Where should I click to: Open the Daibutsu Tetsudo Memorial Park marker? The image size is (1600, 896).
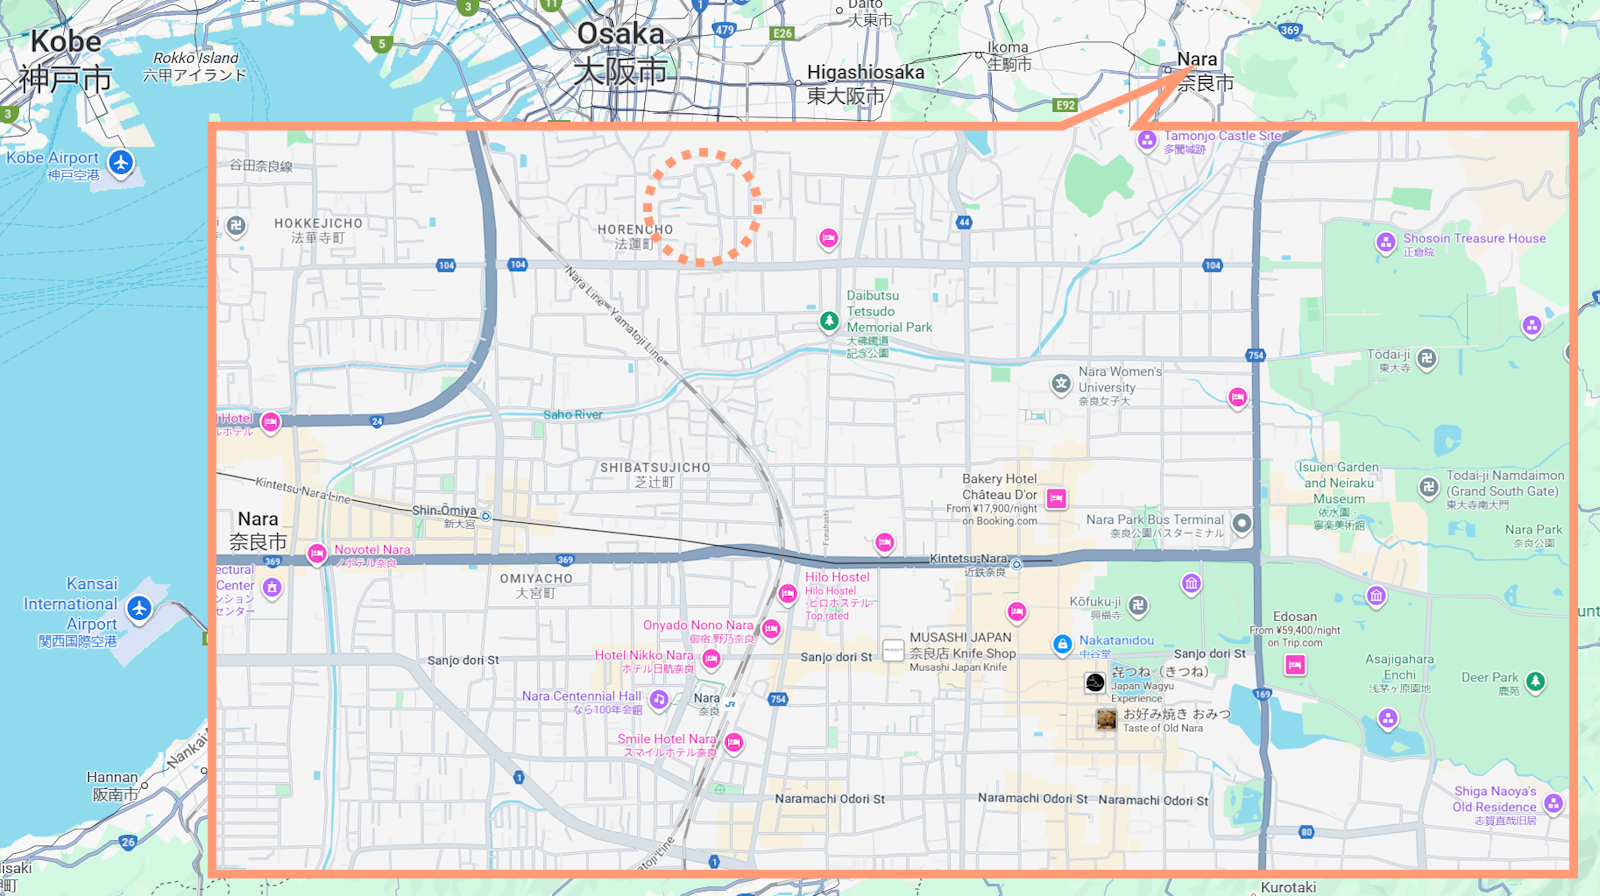point(829,321)
